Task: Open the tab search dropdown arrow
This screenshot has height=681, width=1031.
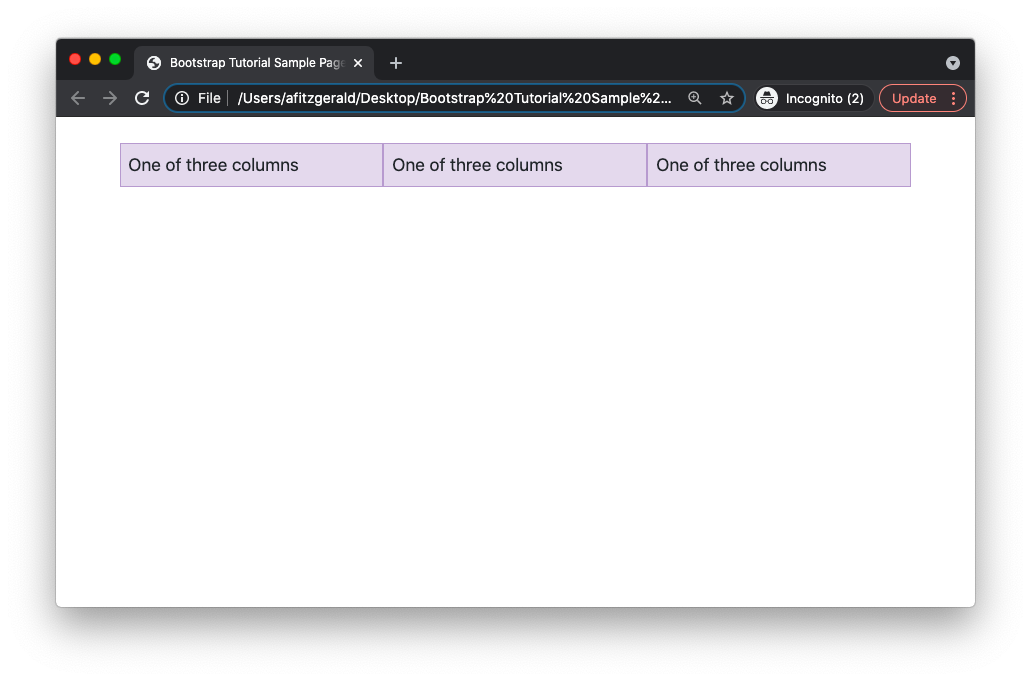Action: (x=952, y=62)
